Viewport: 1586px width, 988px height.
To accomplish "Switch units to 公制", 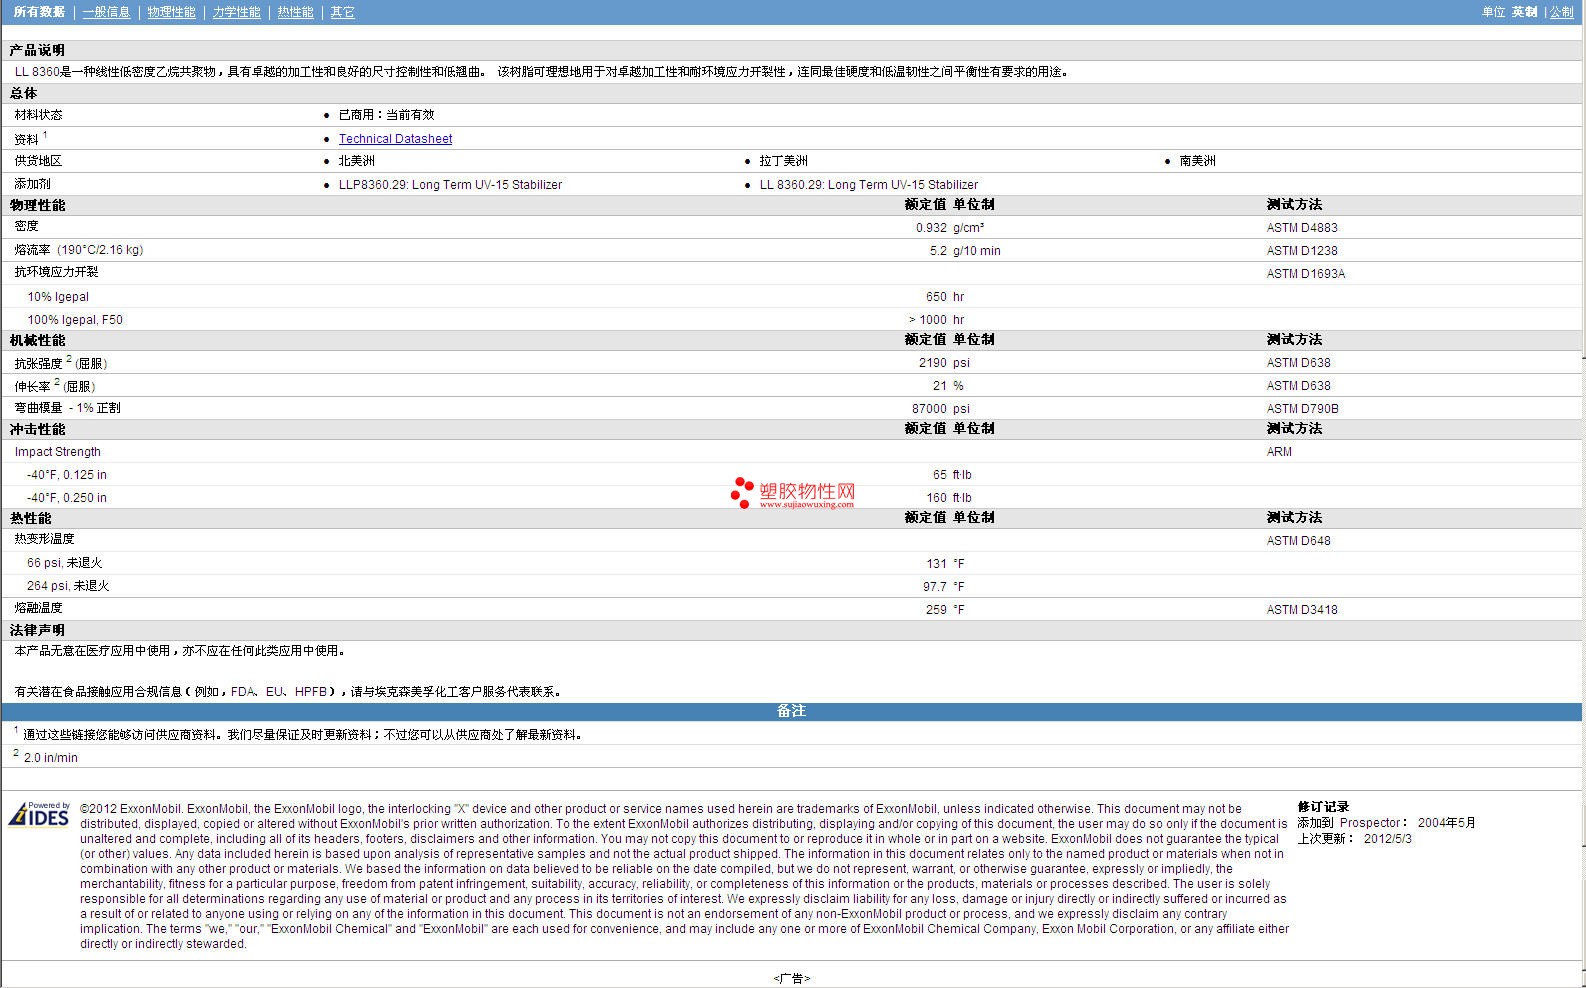I will coord(1561,12).
